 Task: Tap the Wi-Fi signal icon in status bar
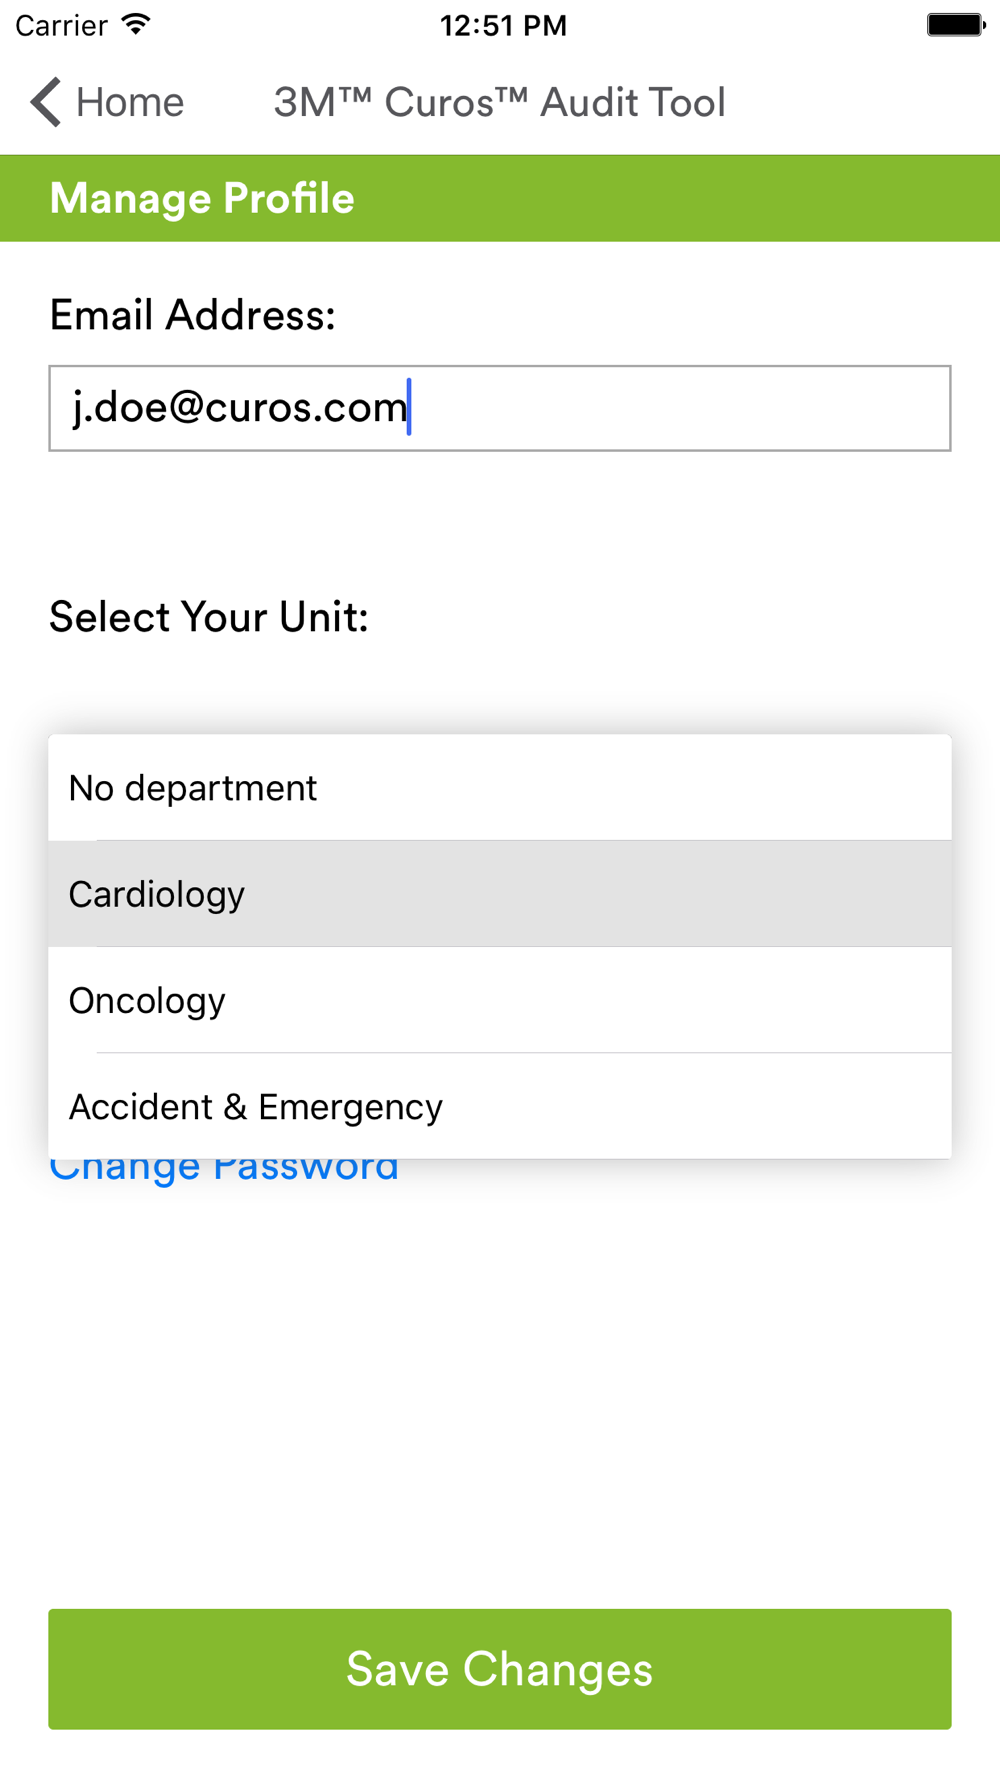[136, 24]
